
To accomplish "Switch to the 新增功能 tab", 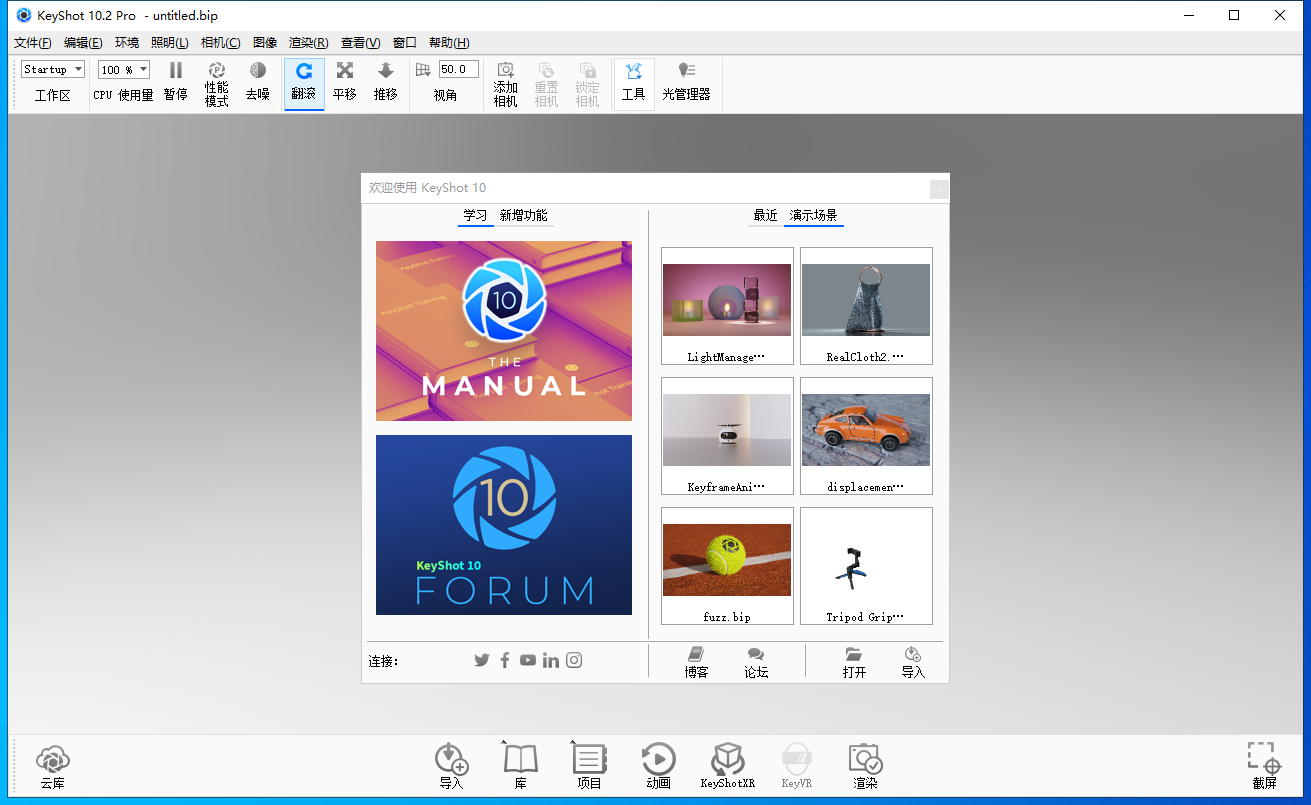I will tap(524, 216).
